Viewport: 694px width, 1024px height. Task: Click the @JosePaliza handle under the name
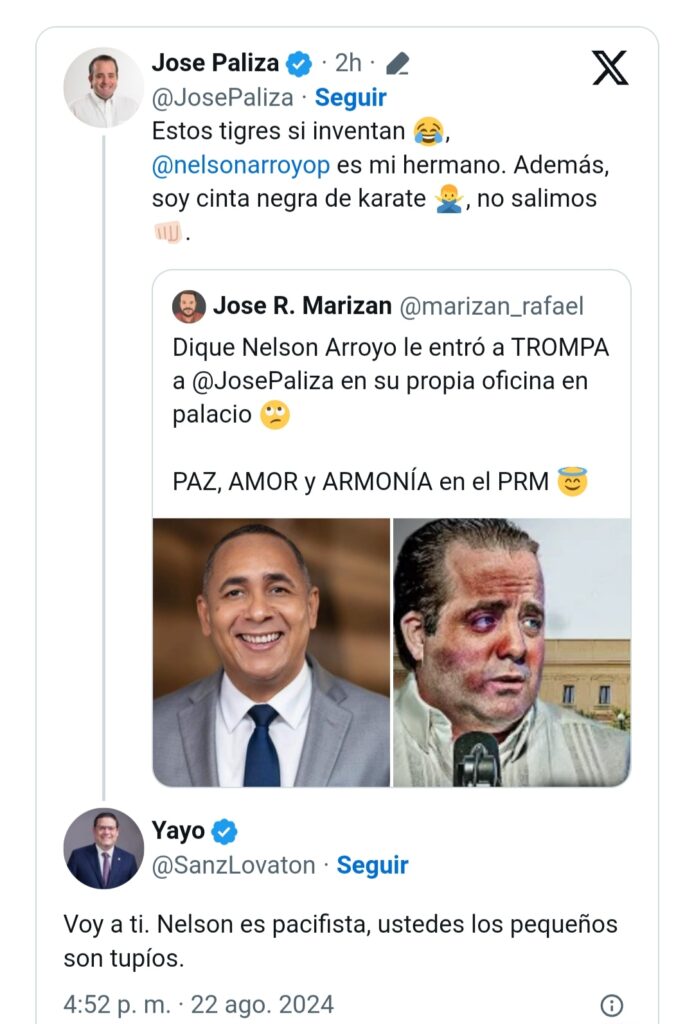tap(223, 98)
